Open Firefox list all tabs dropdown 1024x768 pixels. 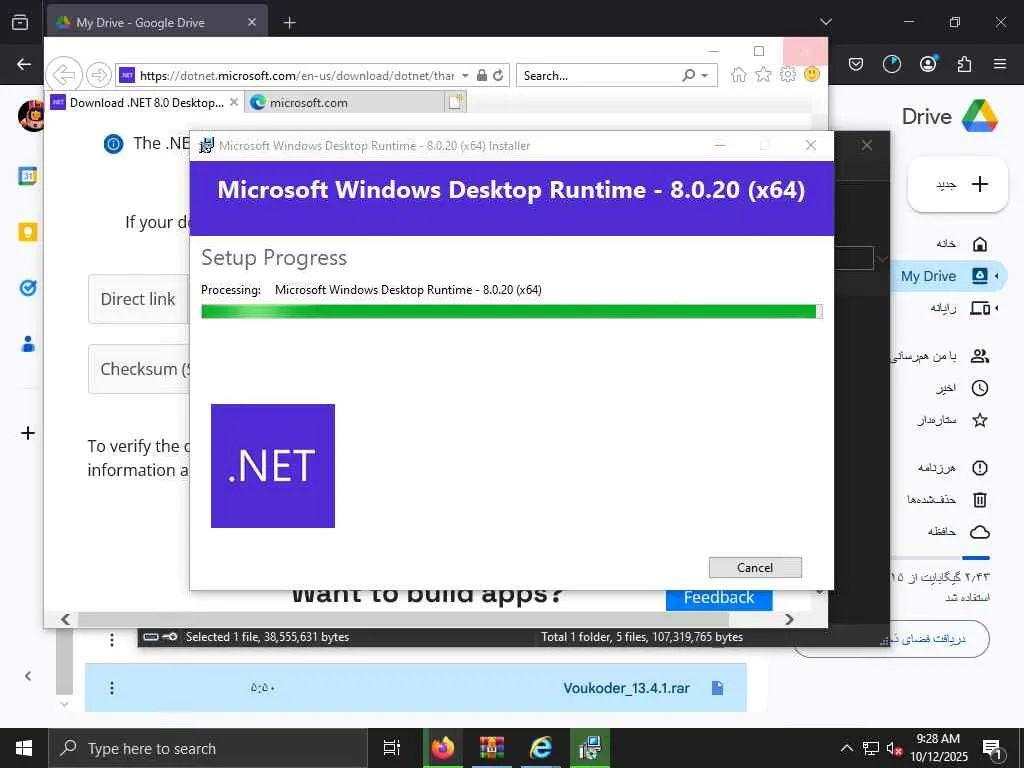[x=825, y=22]
